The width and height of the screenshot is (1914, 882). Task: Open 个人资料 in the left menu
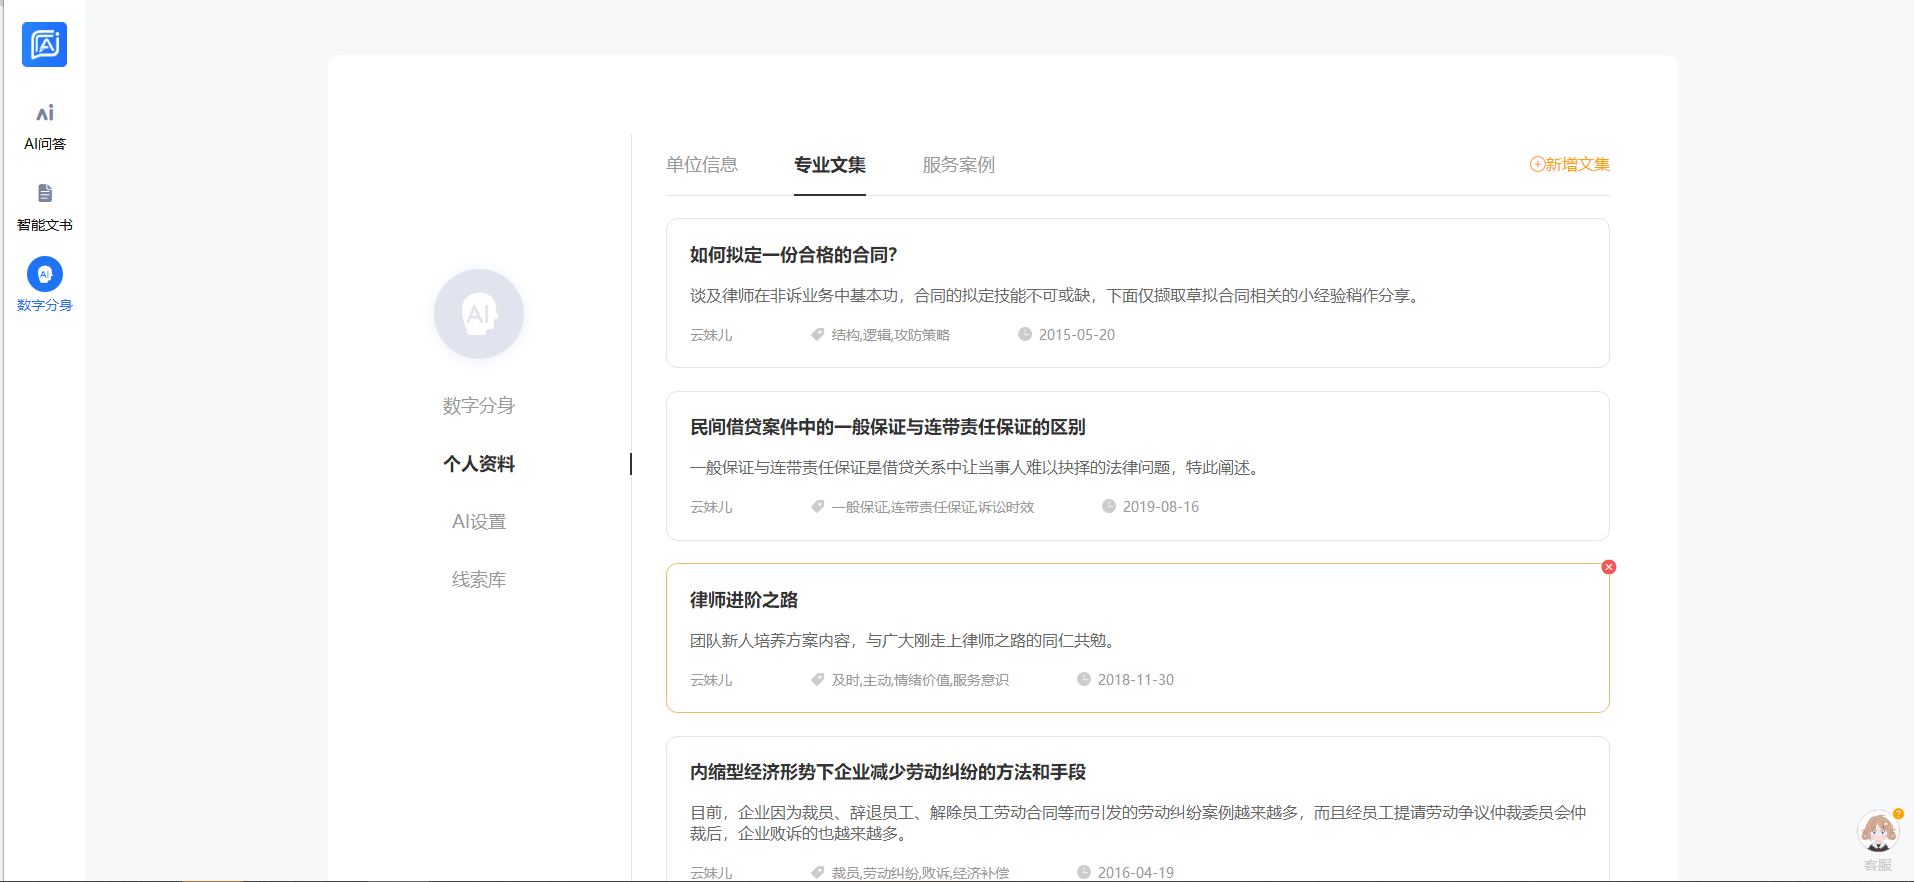pos(479,464)
